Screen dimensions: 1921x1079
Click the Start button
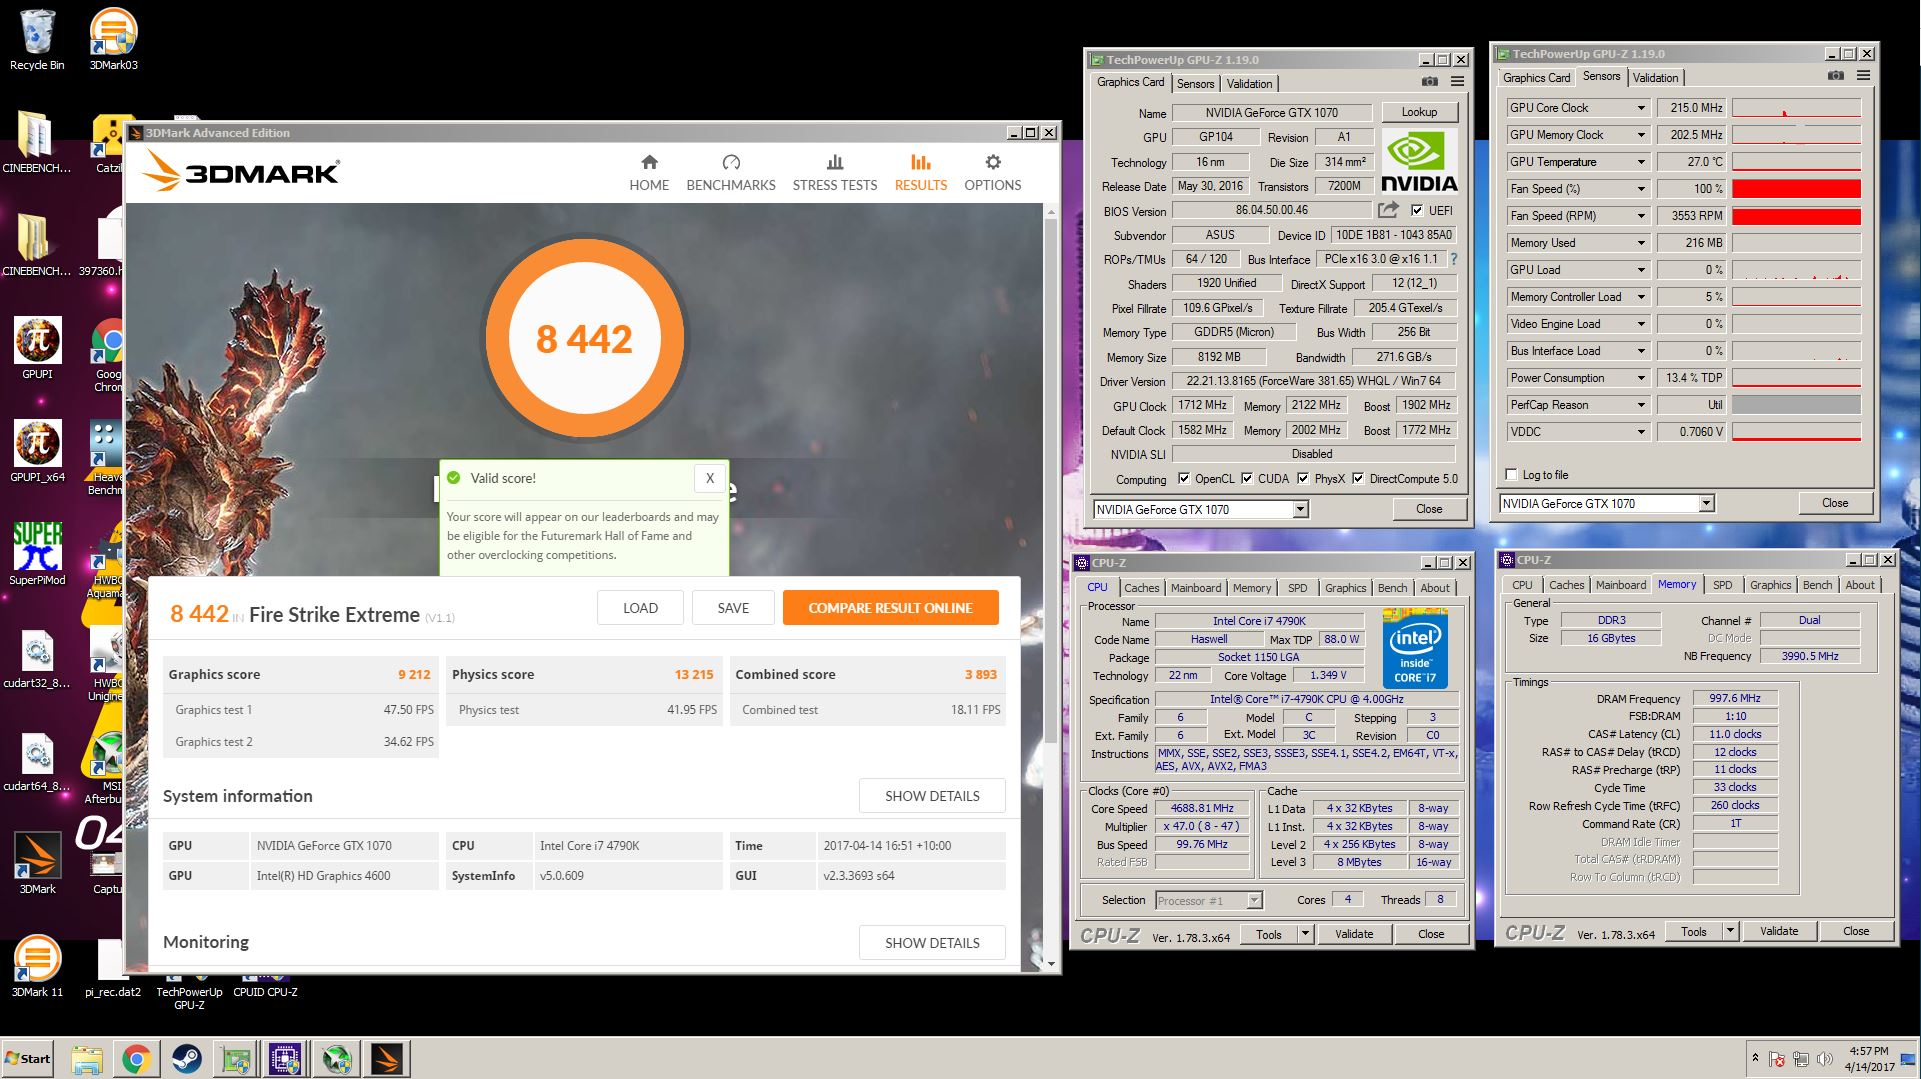click(x=28, y=1059)
